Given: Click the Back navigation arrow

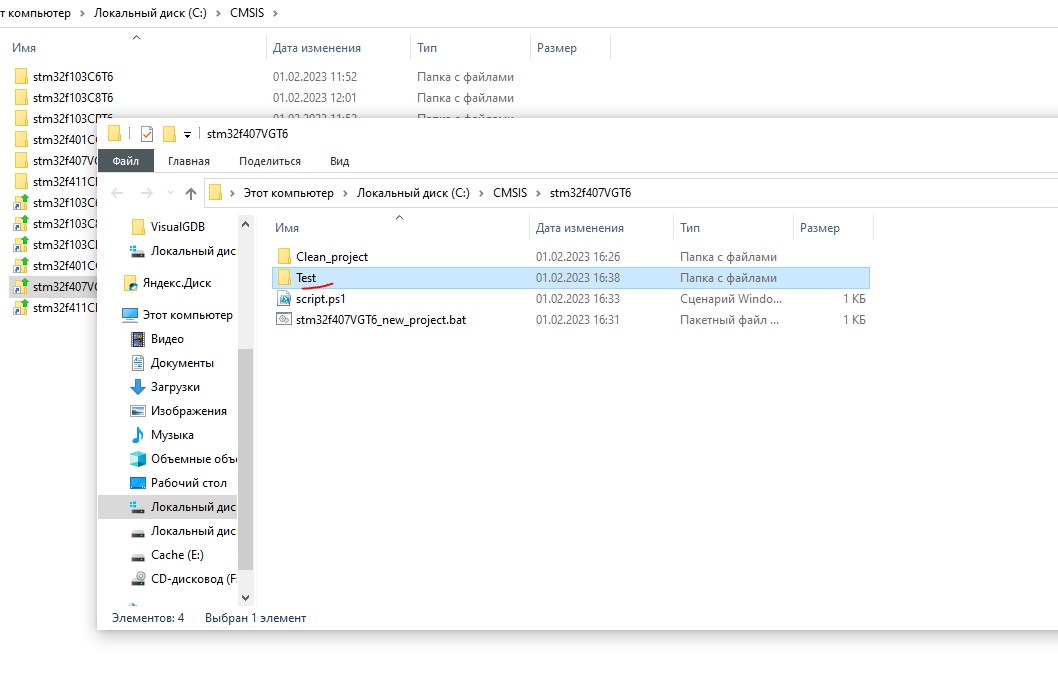Looking at the screenshot, I should coord(117,194).
